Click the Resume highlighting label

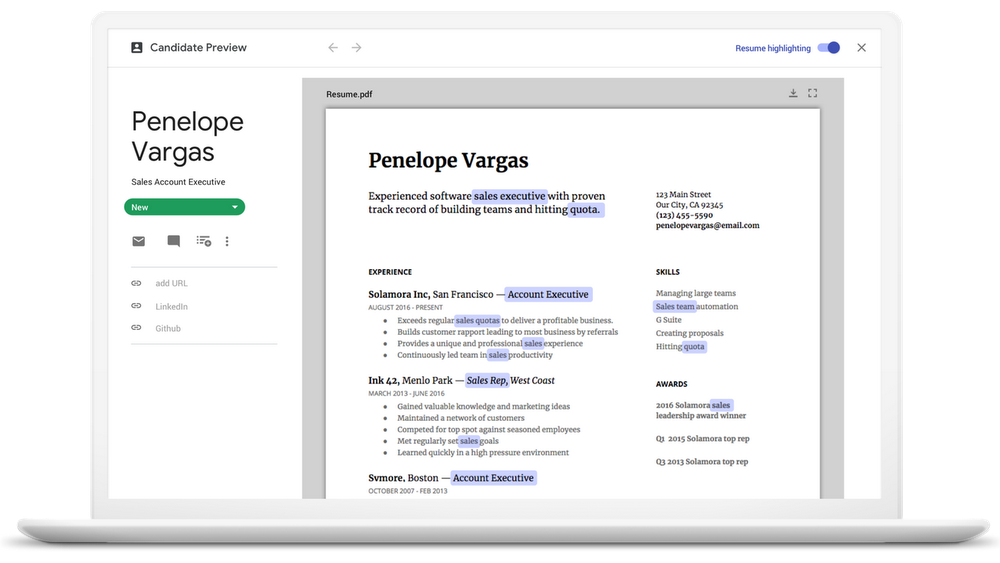pyautogui.click(x=773, y=48)
